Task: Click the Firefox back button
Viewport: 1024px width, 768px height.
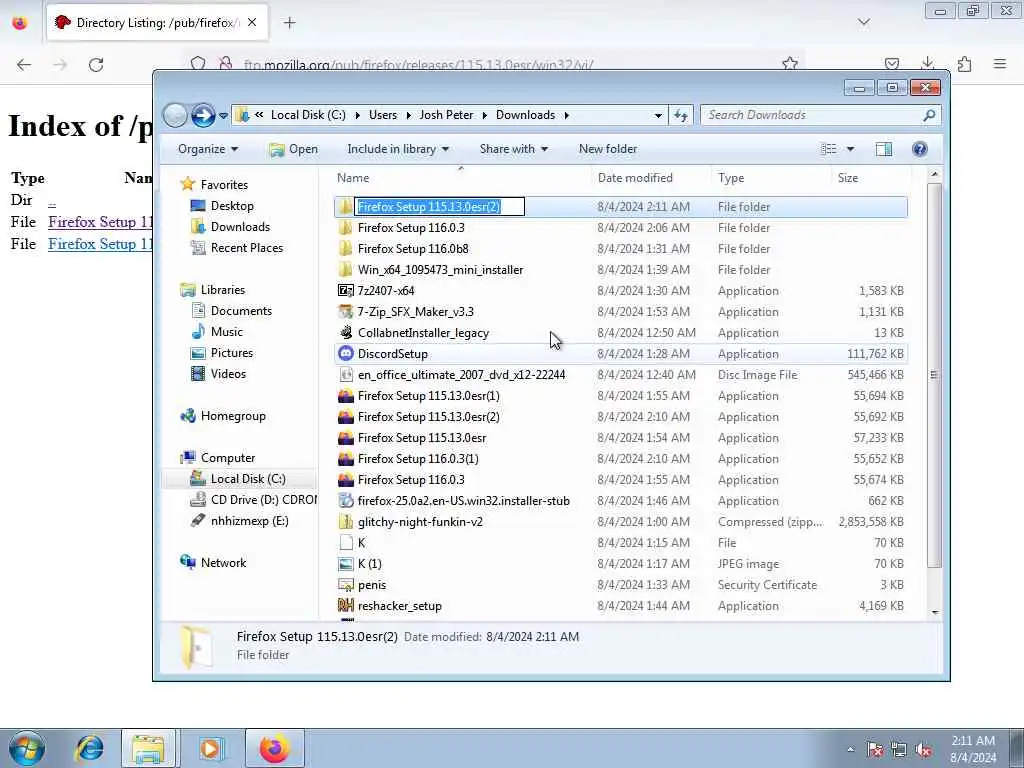Action: click(24, 65)
